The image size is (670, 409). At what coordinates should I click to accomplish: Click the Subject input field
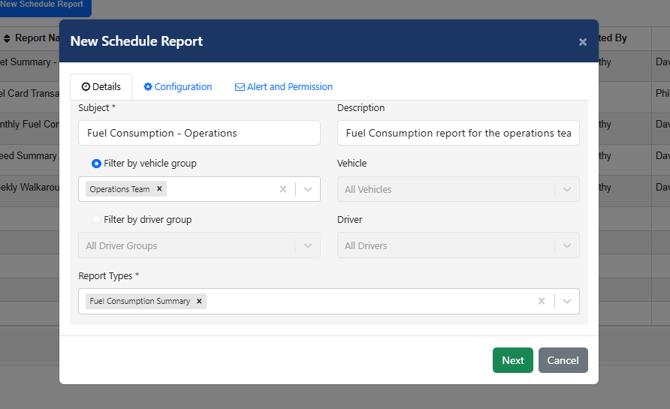click(199, 133)
